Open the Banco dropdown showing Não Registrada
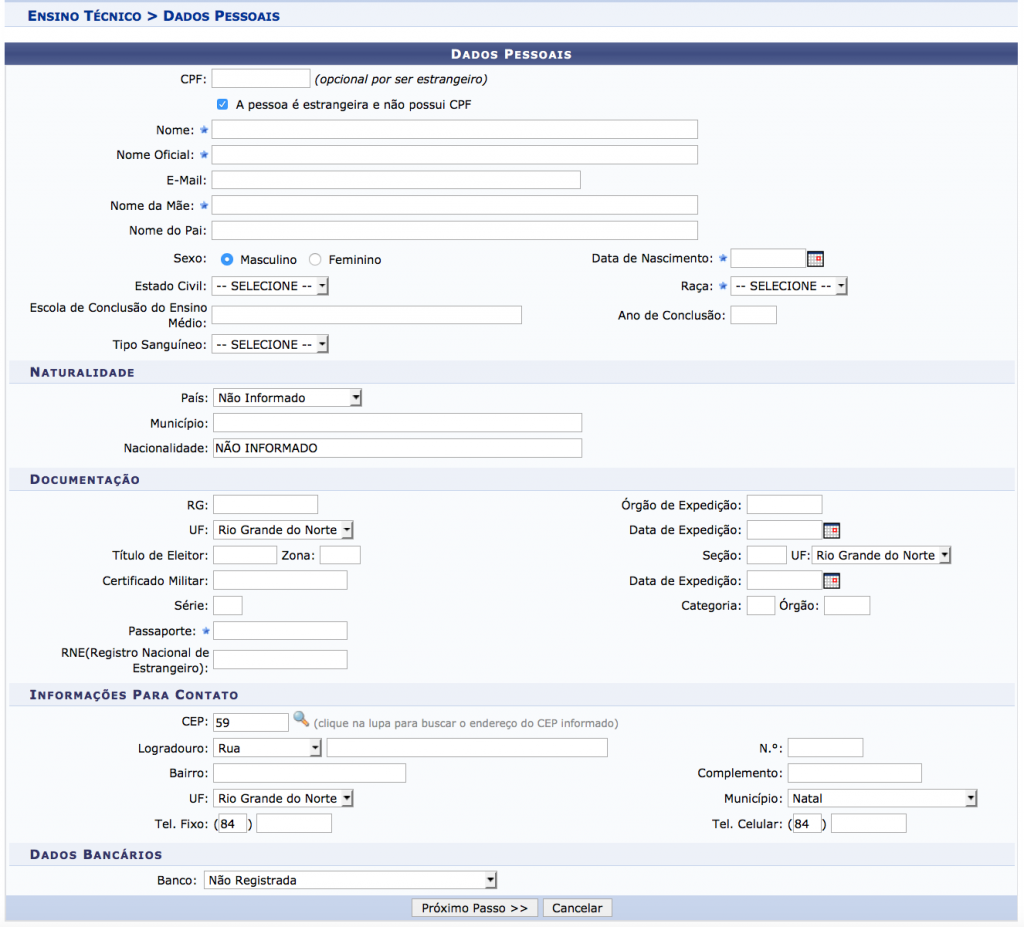Image resolution: width=1024 pixels, height=927 pixels. pos(350,880)
